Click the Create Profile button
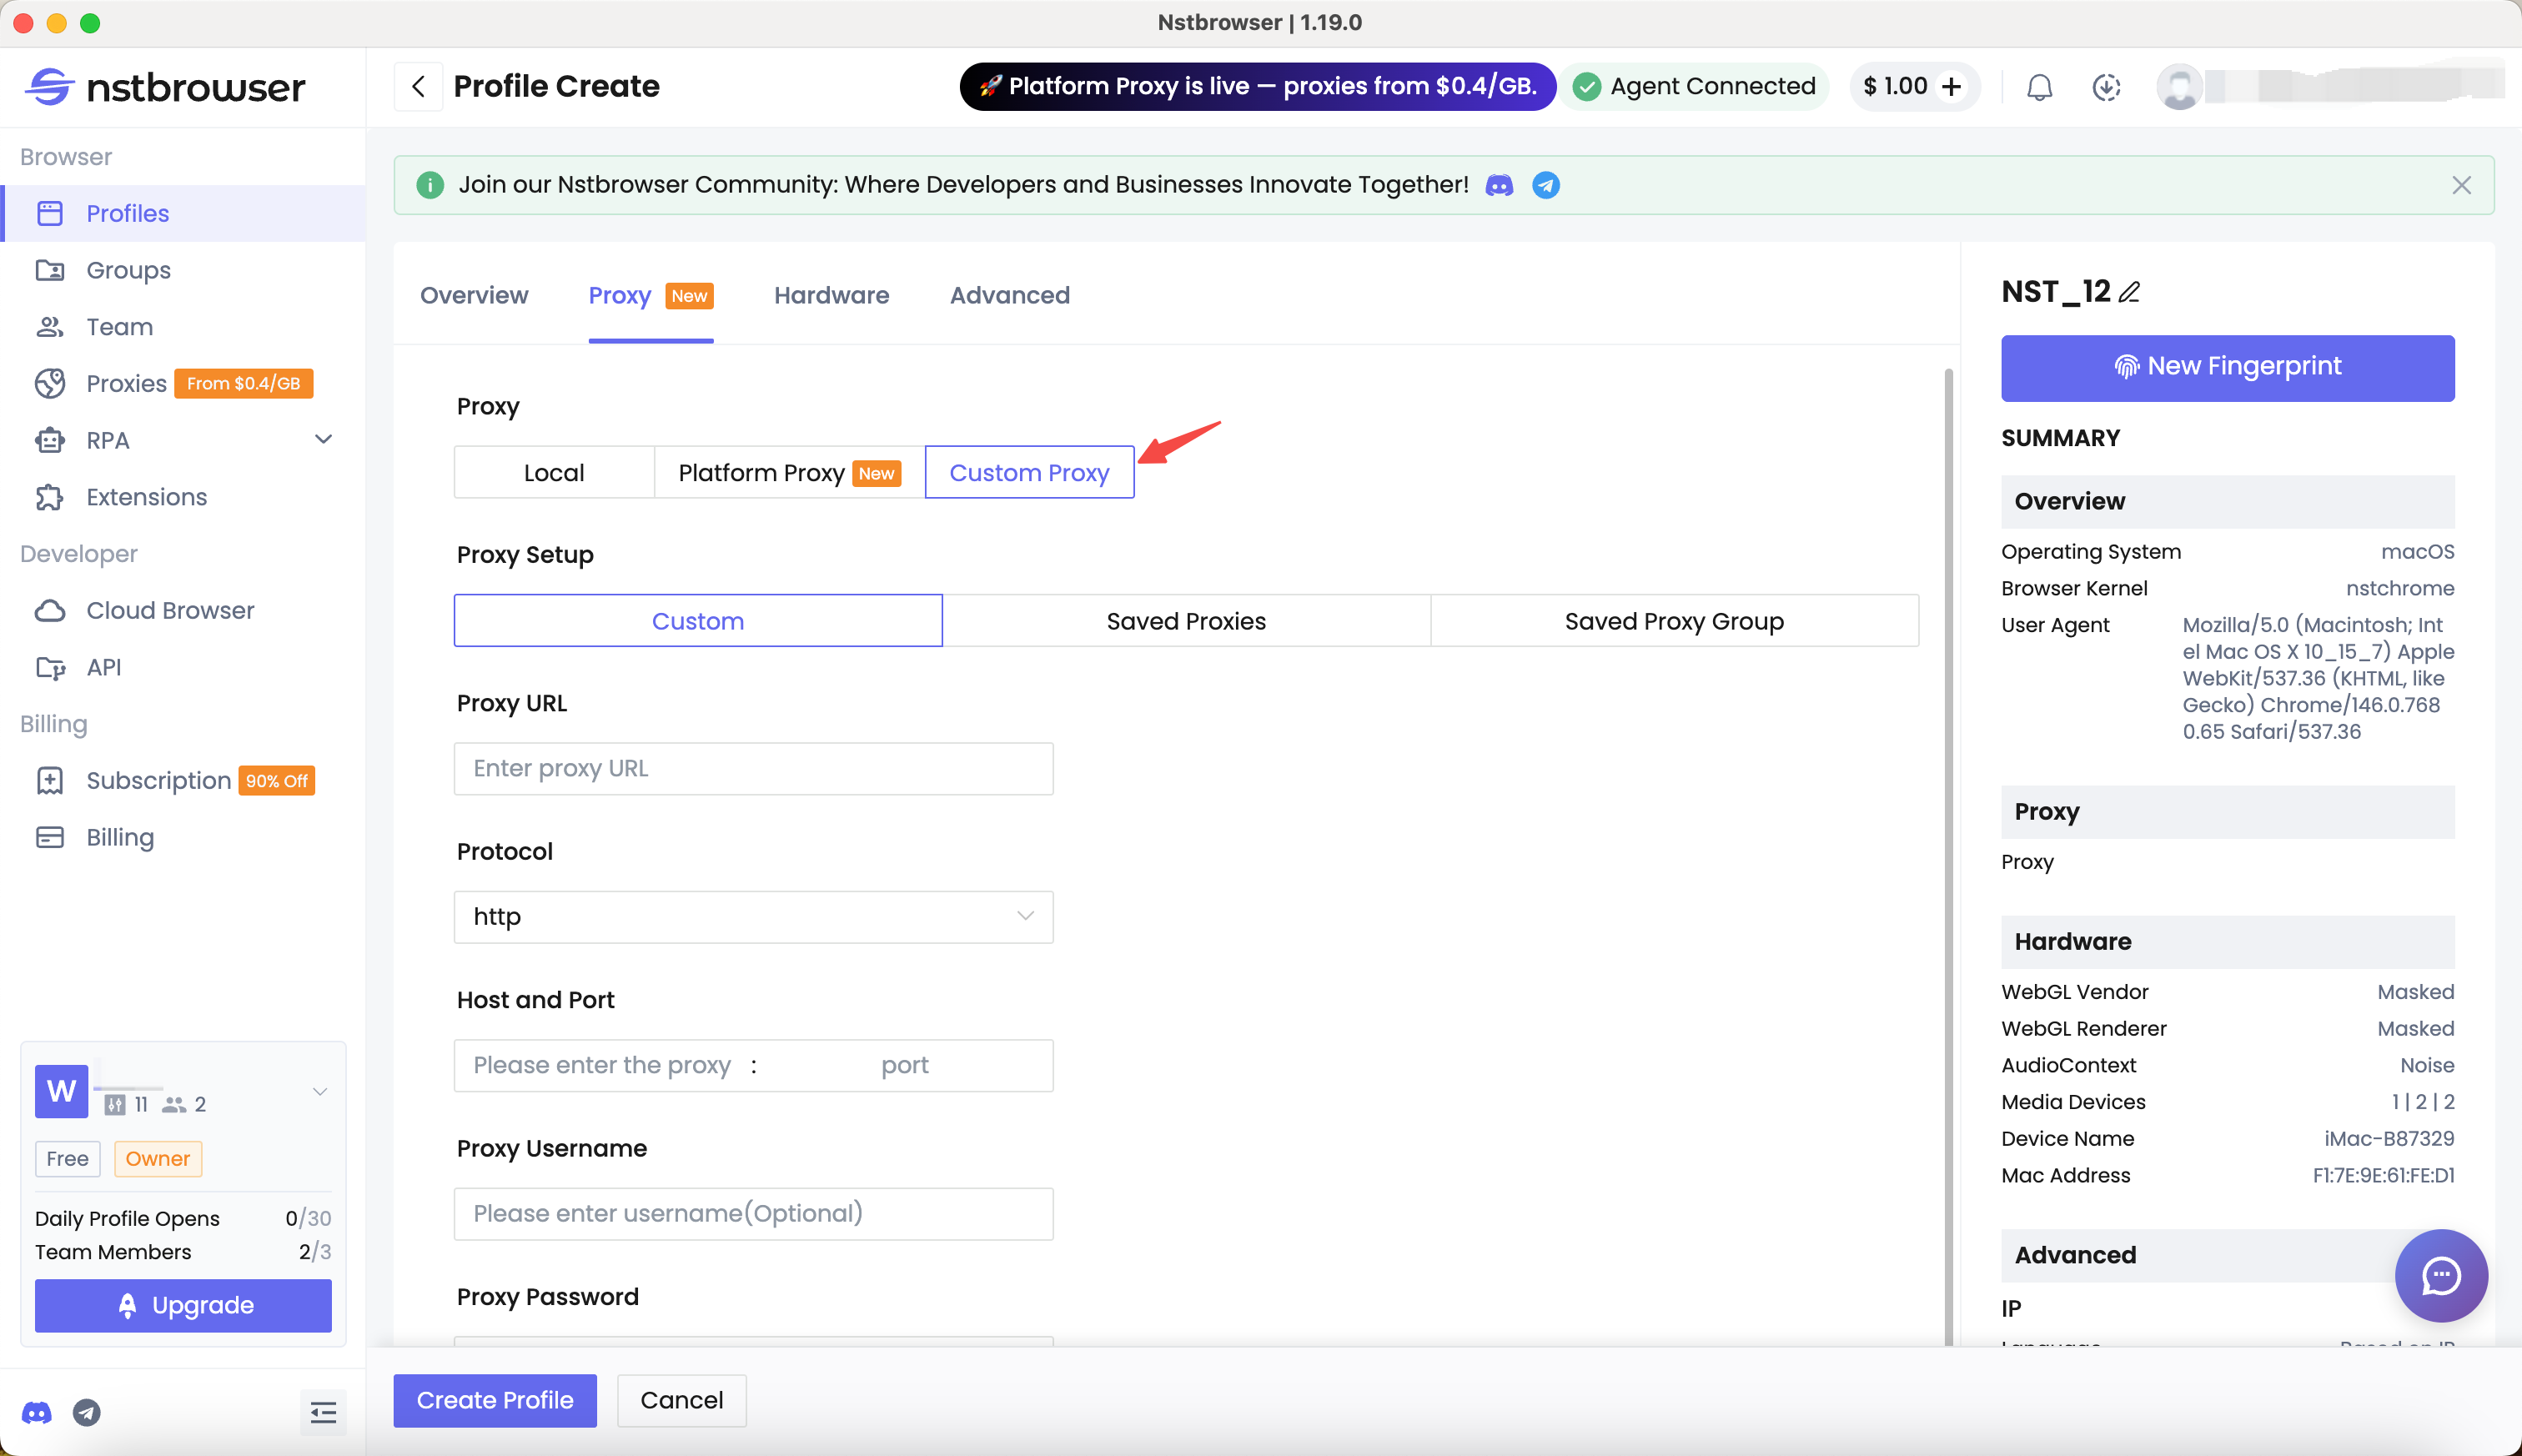The image size is (2522, 1456). click(x=495, y=1400)
